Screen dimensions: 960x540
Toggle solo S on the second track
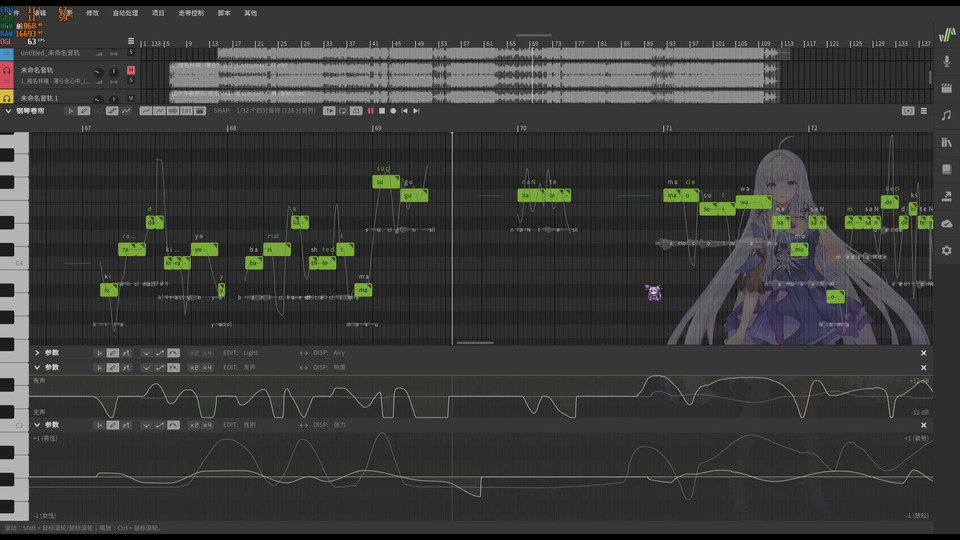(130, 80)
